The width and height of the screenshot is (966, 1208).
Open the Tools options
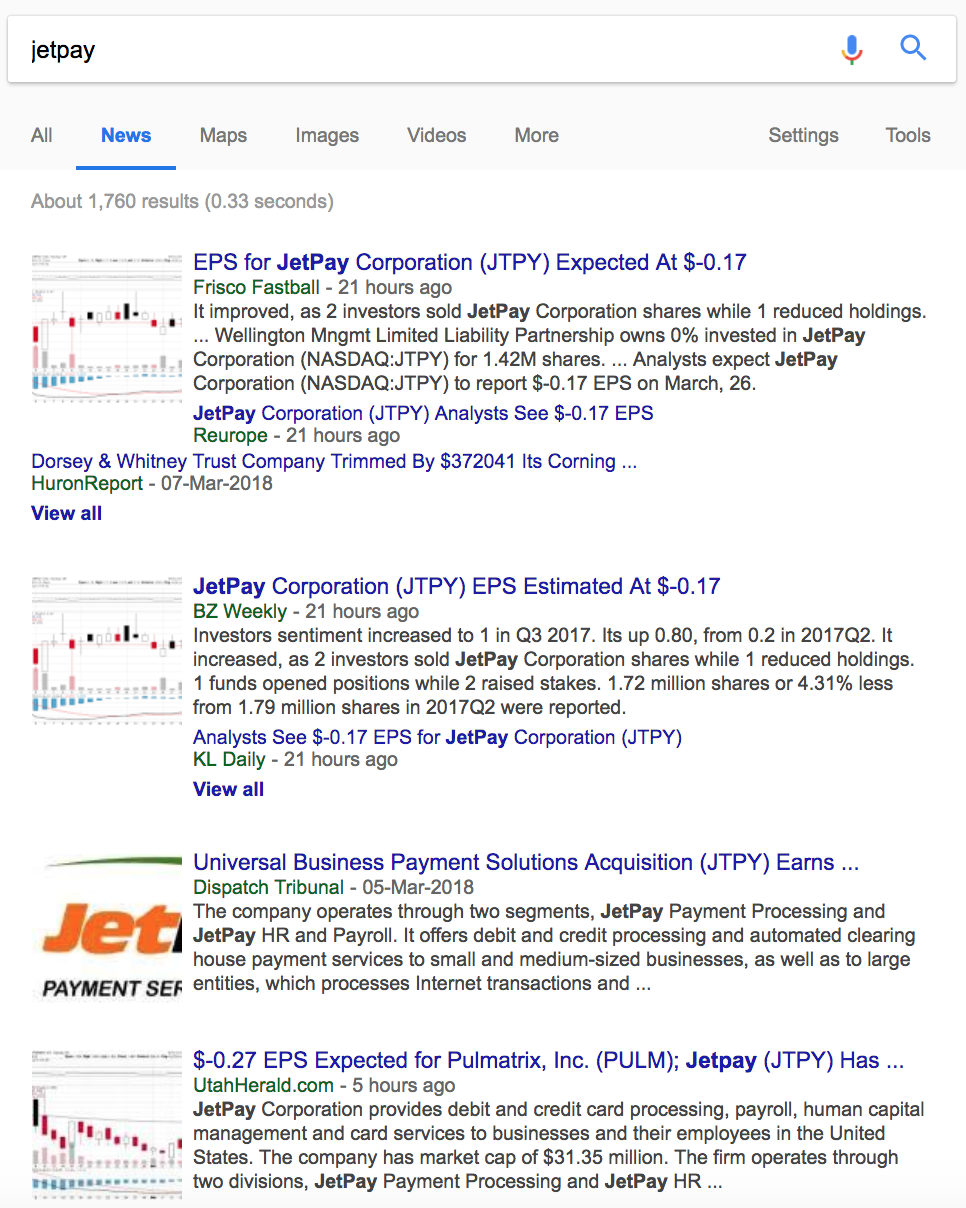pyautogui.click(x=907, y=135)
